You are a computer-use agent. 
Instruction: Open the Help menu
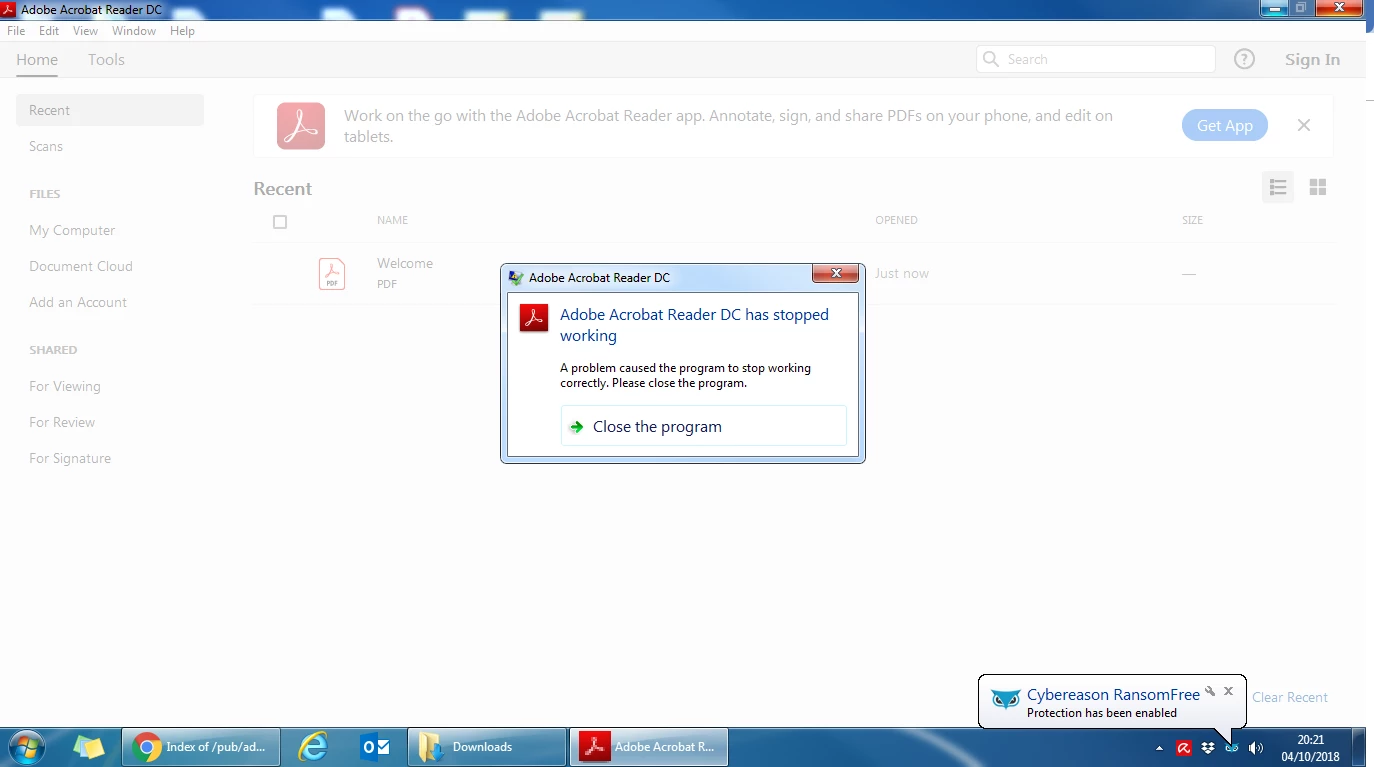[x=182, y=31]
